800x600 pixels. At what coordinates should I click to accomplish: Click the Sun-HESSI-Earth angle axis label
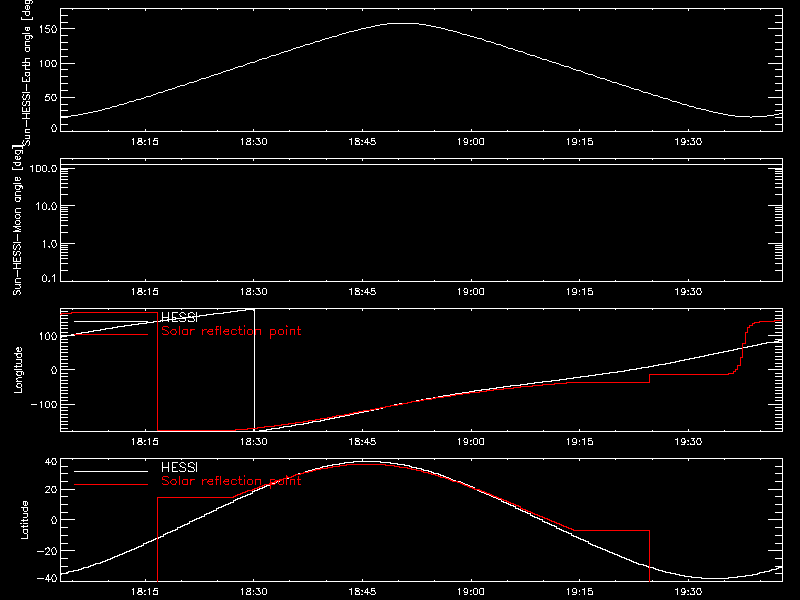pyautogui.click(x=27, y=72)
